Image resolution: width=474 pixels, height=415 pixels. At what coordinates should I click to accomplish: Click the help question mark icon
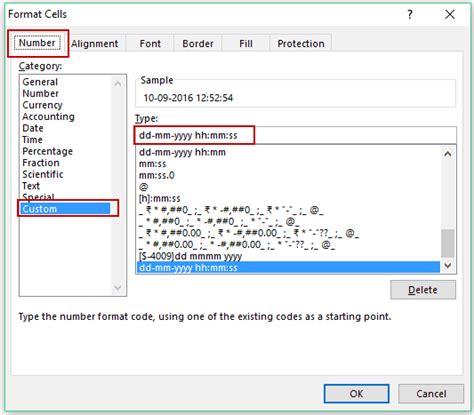410,14
